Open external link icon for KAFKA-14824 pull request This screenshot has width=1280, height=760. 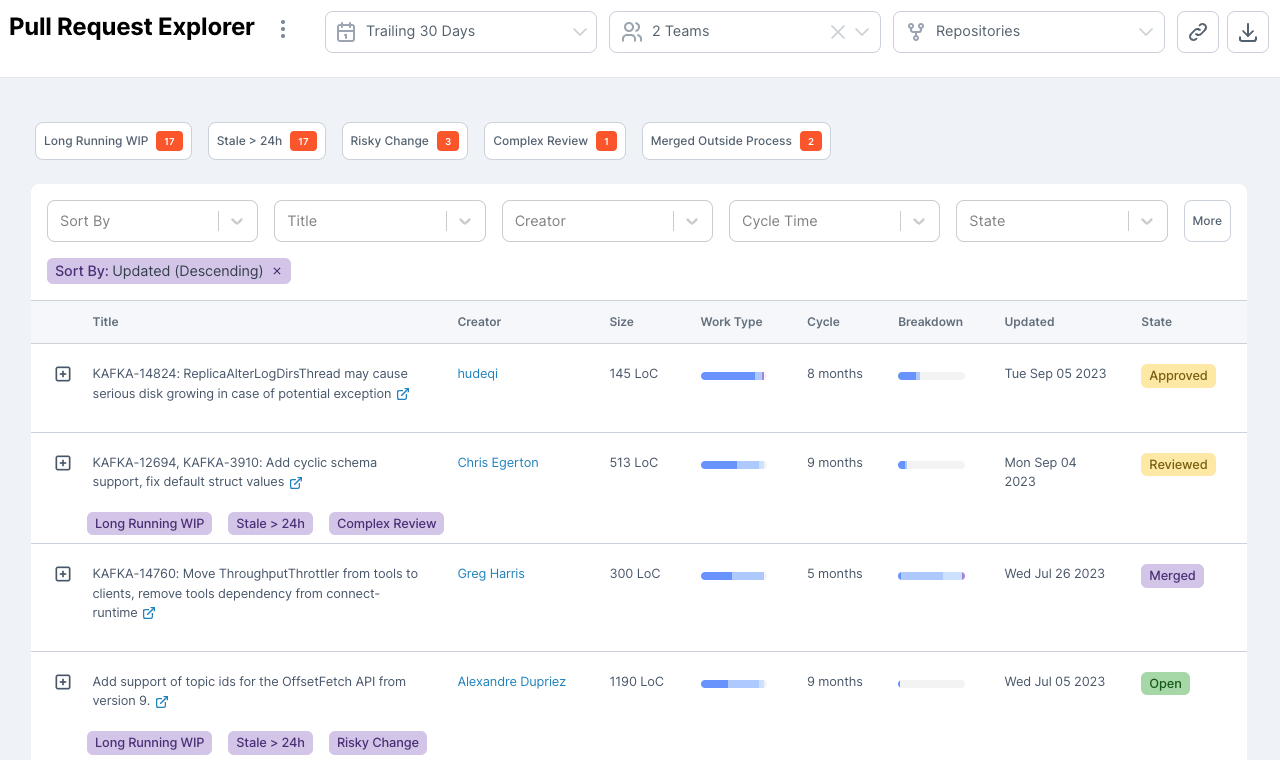403,394
